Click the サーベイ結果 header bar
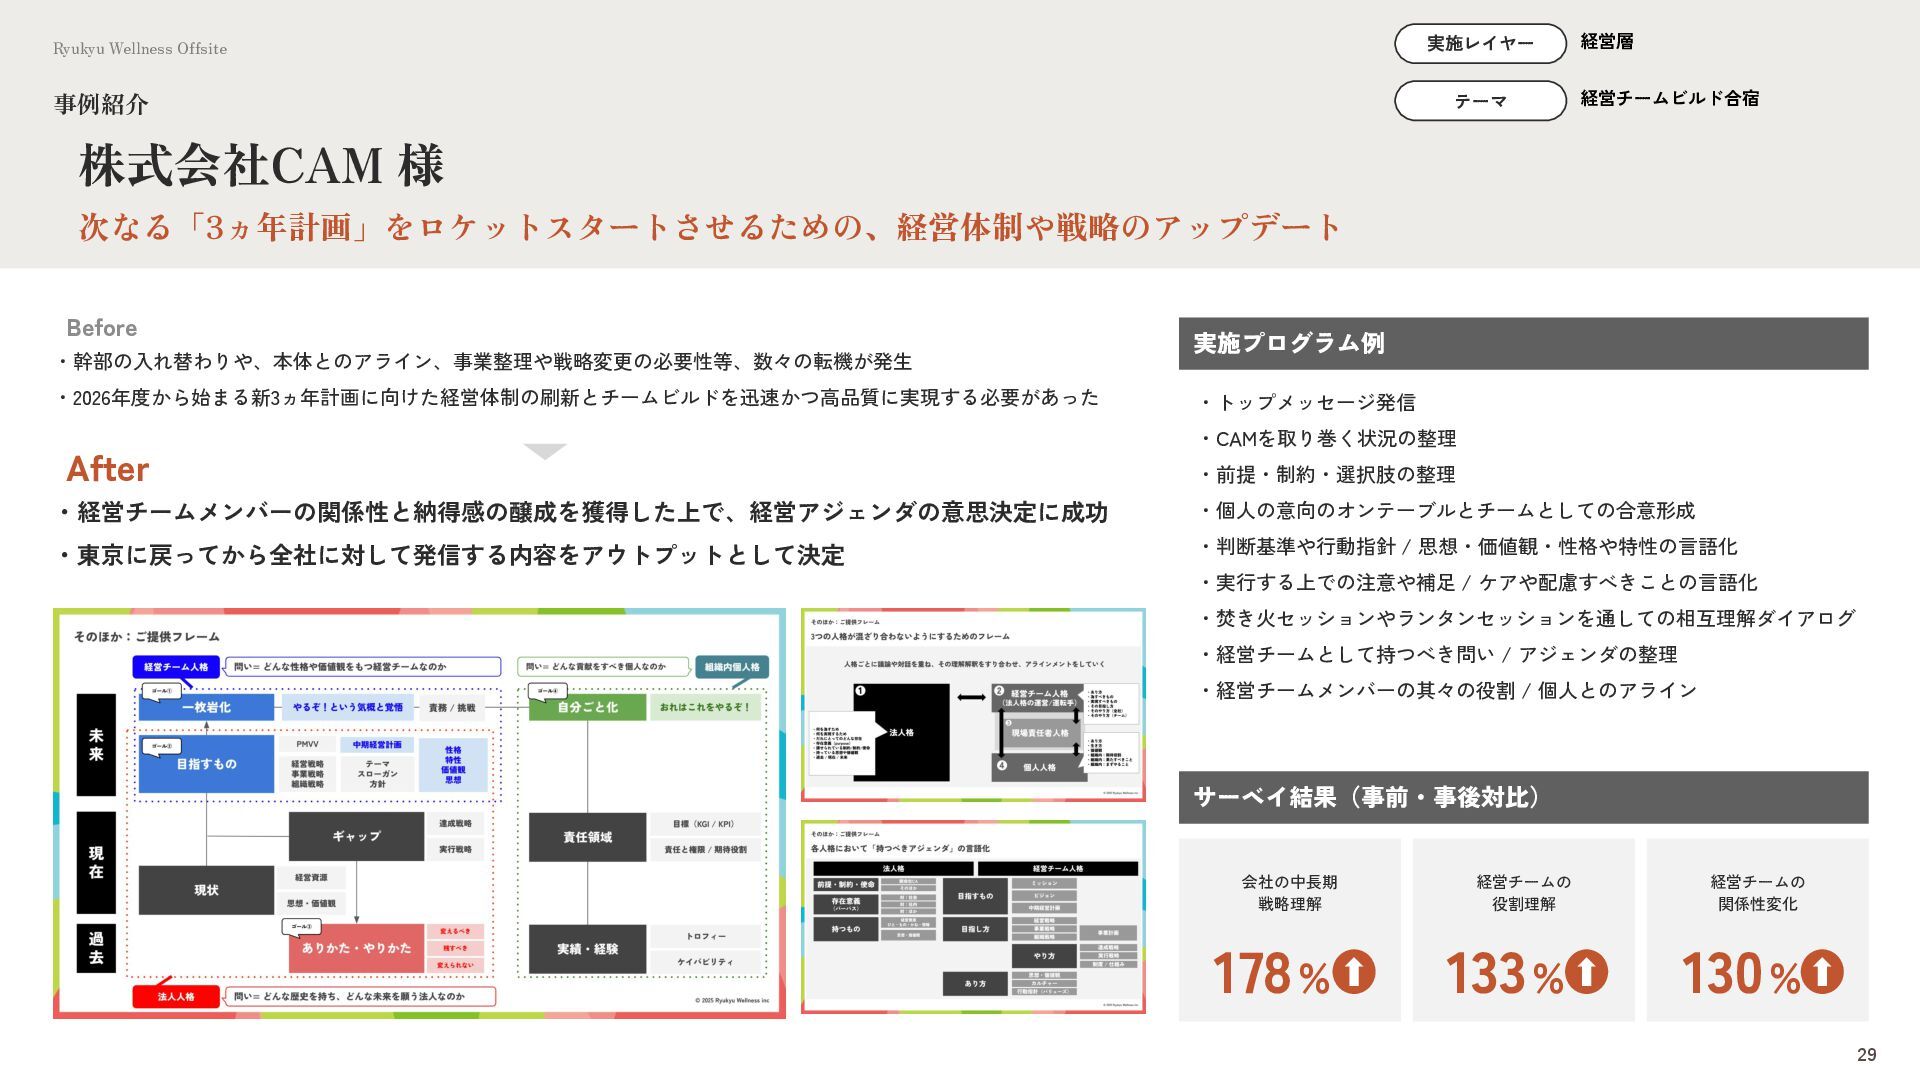The width and height of the screenshot is (1920, 1080). [1523, 797]
